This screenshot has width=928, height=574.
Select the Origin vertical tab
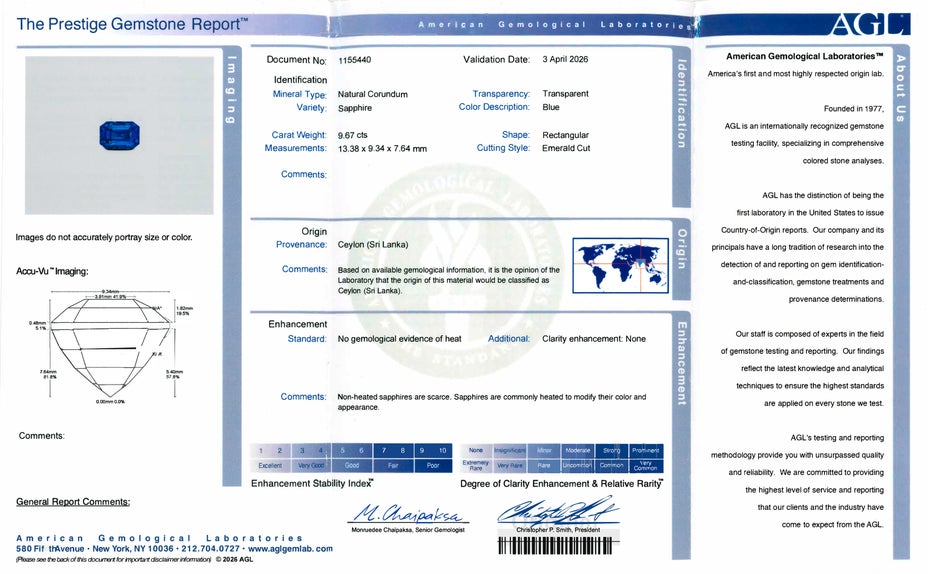pos(681,249)
